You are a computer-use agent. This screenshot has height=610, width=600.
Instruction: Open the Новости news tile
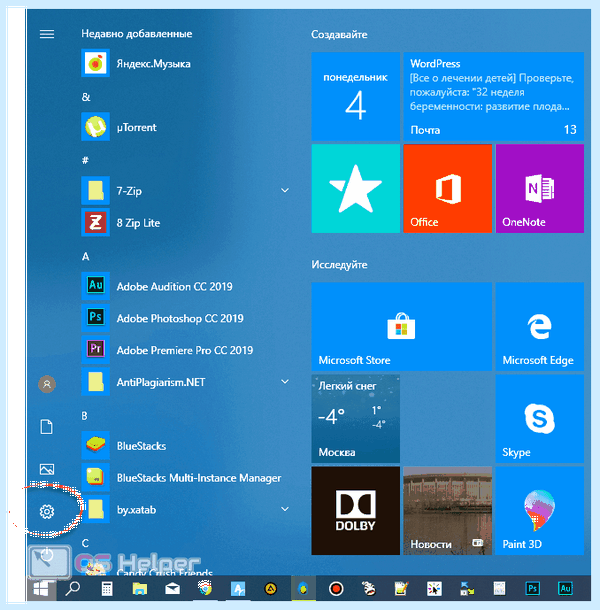447,511
